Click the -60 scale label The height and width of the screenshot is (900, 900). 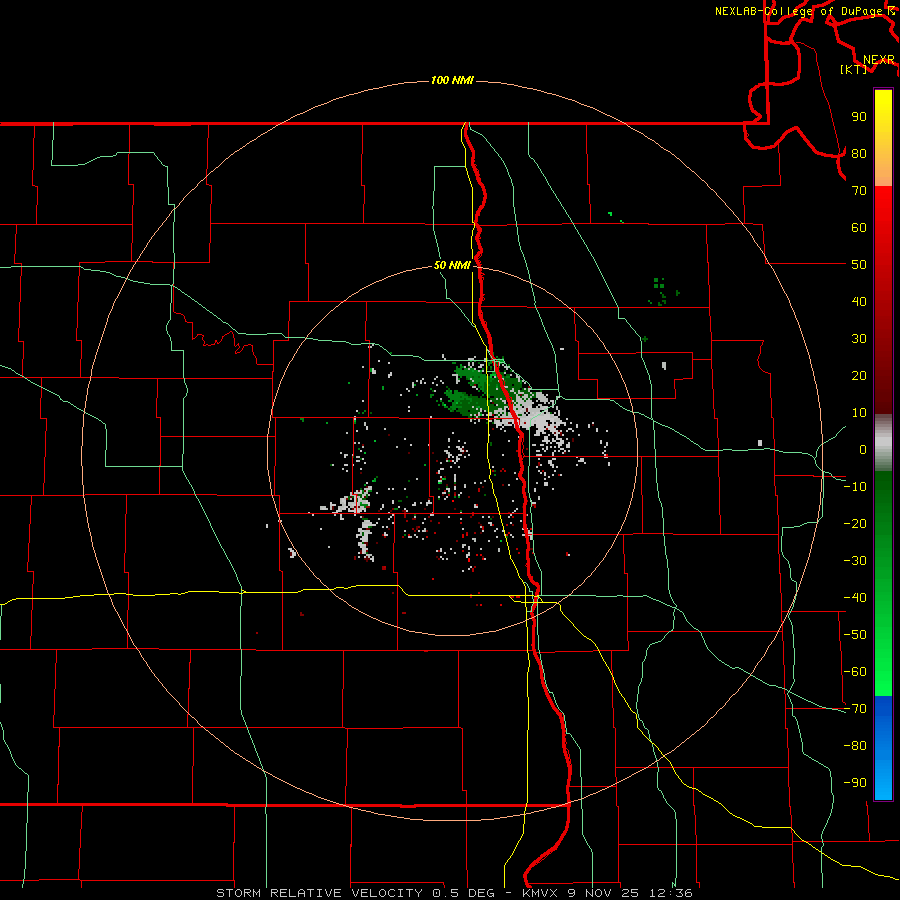pyautogui.click(x=855, y=672)
